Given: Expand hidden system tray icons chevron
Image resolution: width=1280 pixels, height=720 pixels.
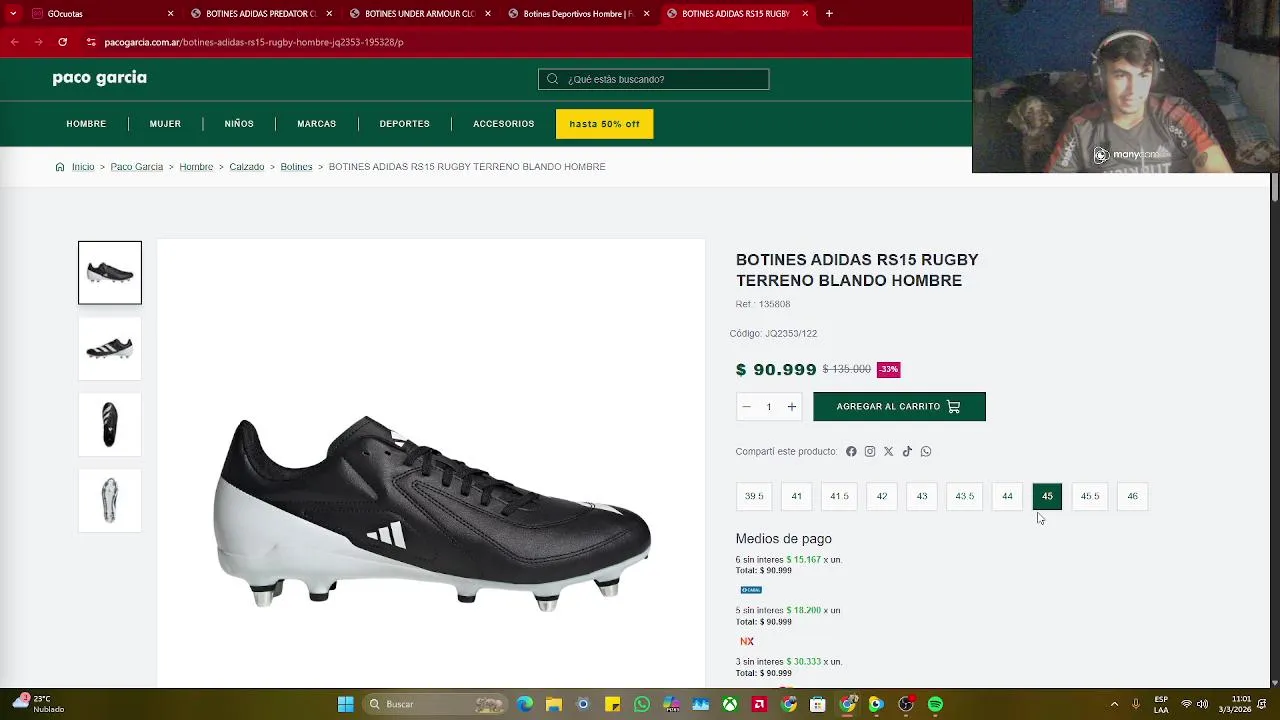Looking at the screenshot, I should tap(1114, 704).
